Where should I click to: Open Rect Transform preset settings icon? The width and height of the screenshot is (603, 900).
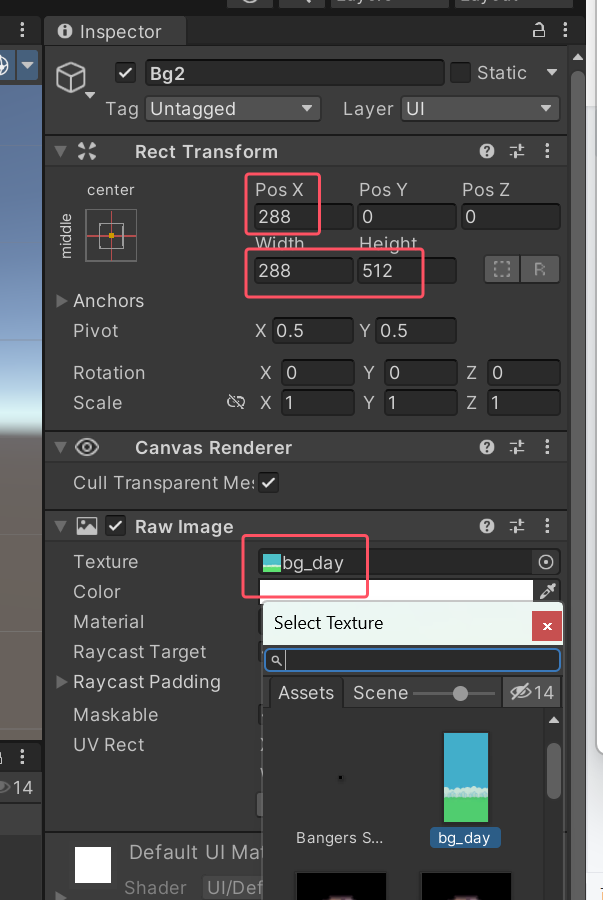[x=517, y=152]
